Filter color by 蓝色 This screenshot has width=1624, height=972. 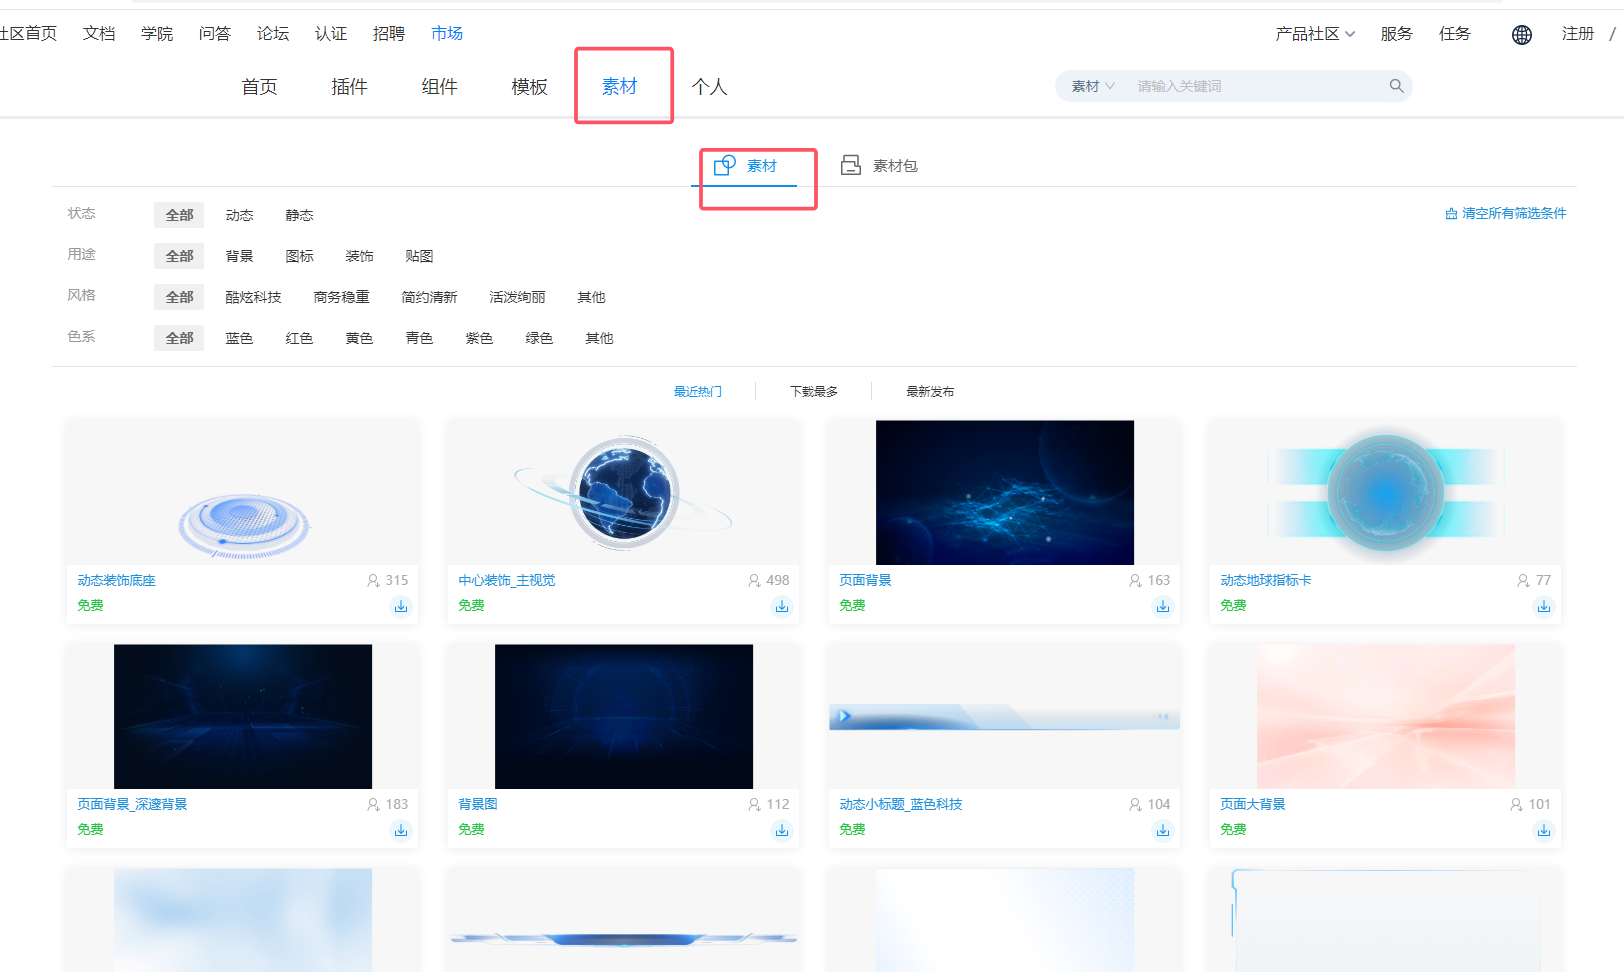point(239,338)
